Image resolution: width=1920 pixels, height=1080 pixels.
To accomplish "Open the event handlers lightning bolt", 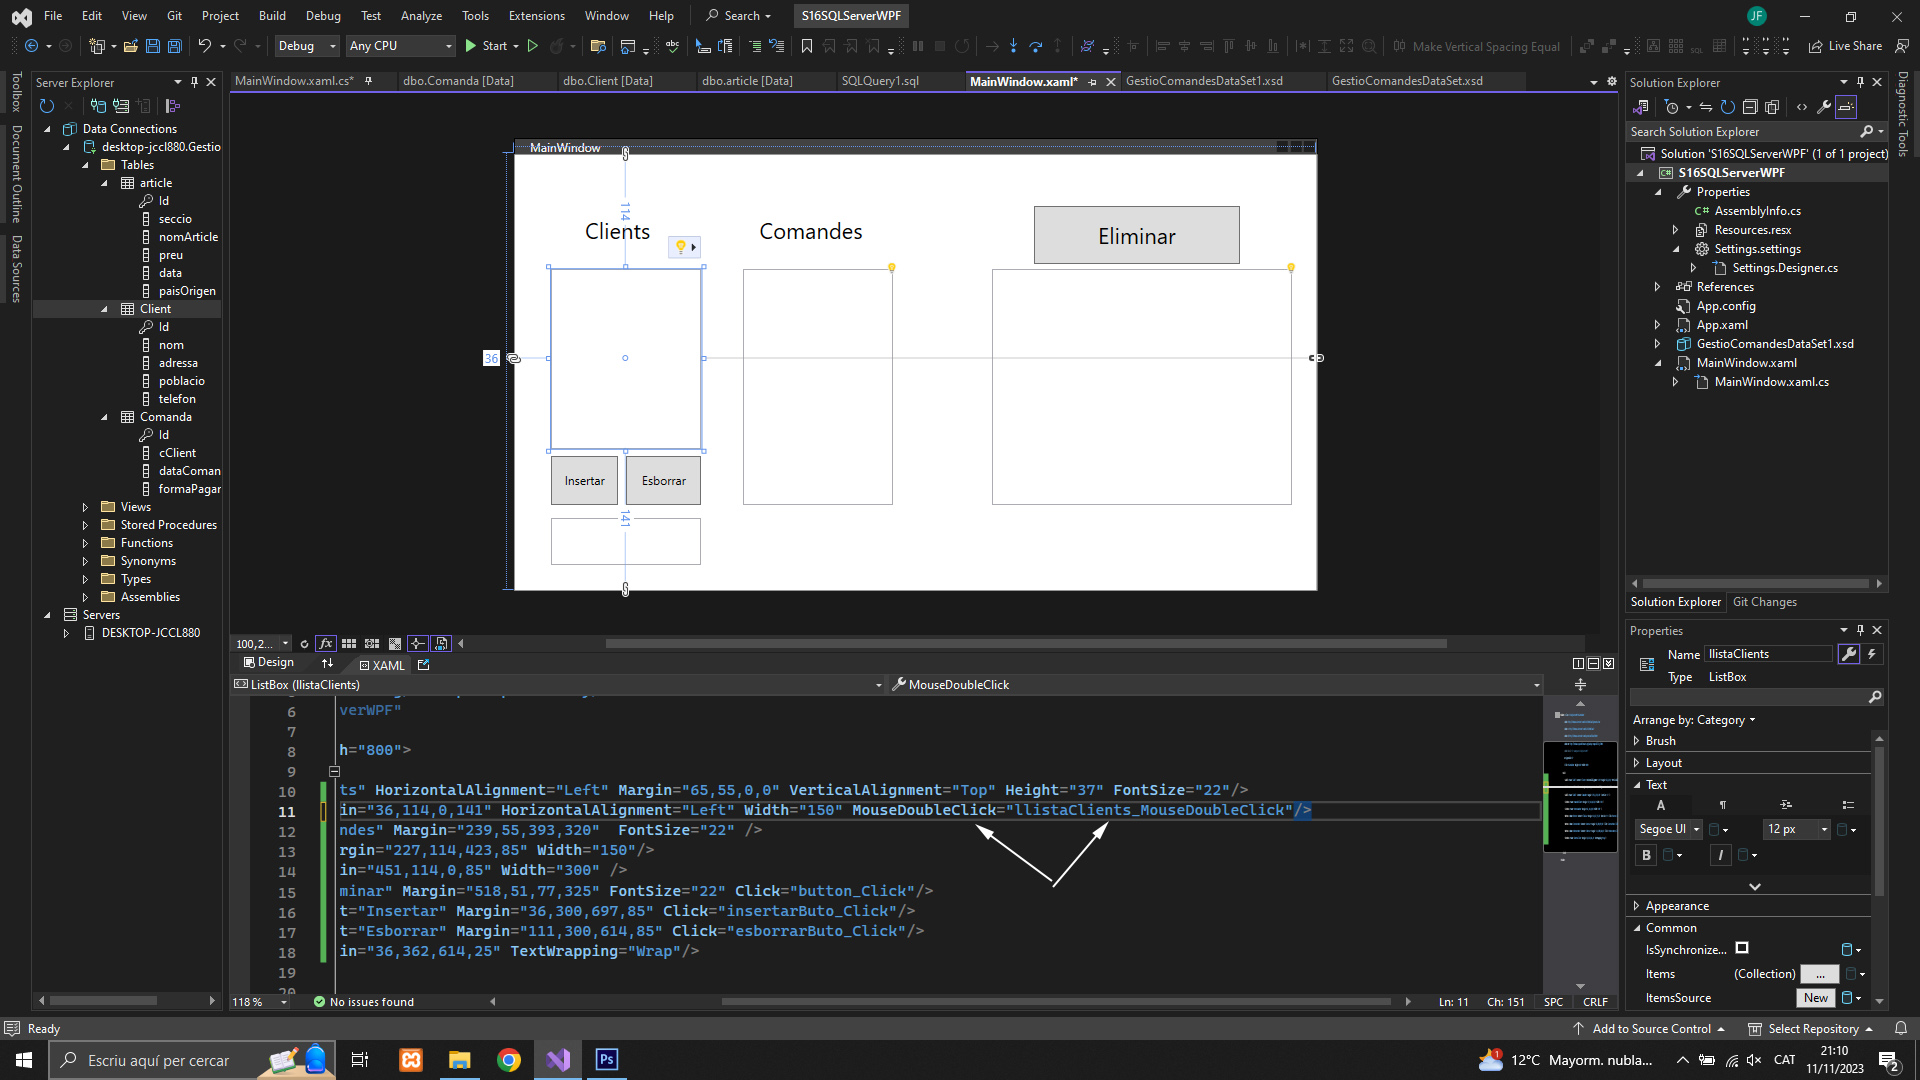I will (1872, 654).
